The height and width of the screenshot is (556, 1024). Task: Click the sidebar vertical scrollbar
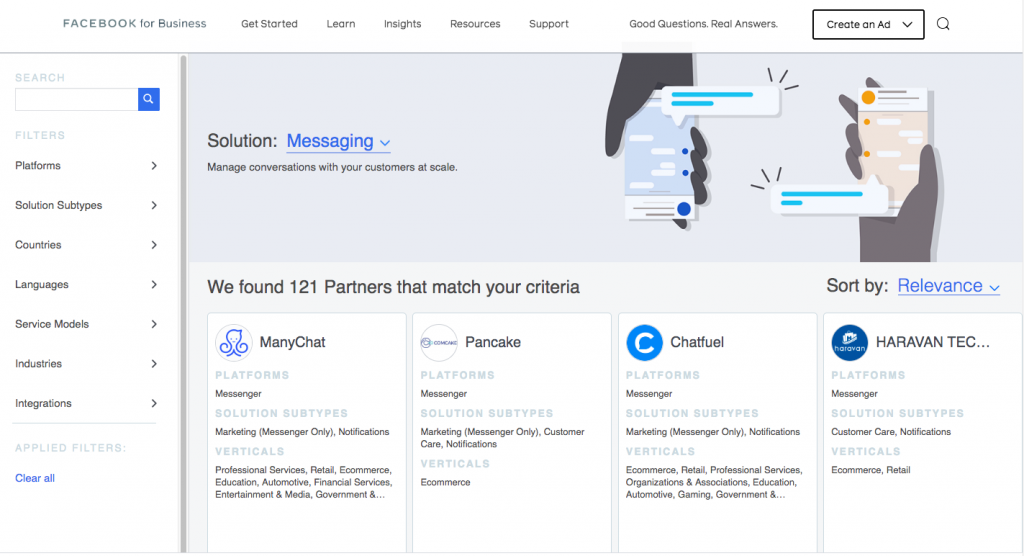point(184,304)
